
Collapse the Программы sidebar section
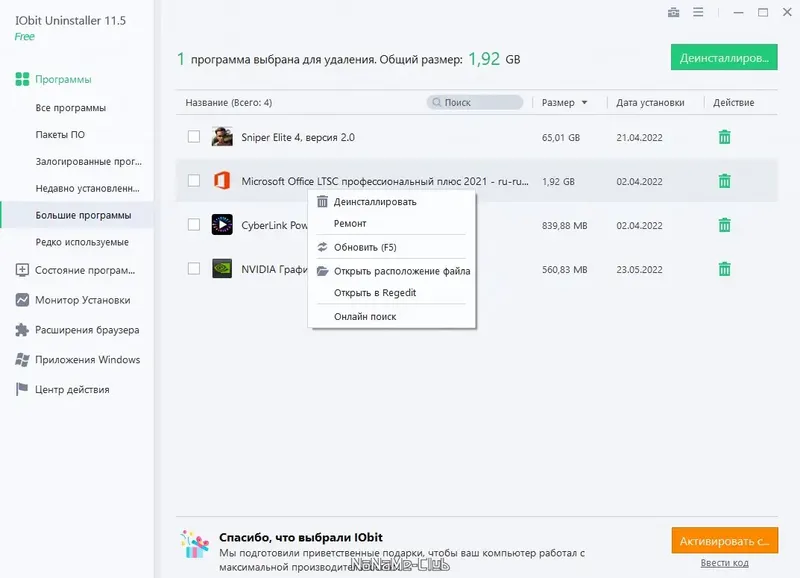point(62,79)
